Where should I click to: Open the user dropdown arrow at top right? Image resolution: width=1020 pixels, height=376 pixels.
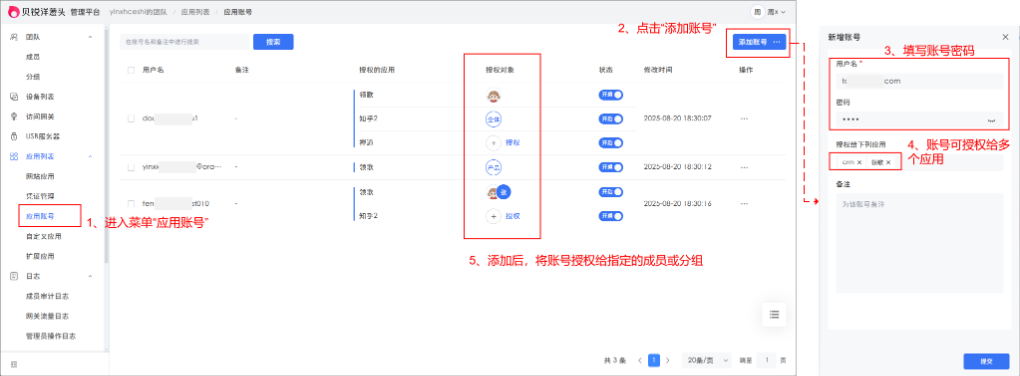click(783, 12)
